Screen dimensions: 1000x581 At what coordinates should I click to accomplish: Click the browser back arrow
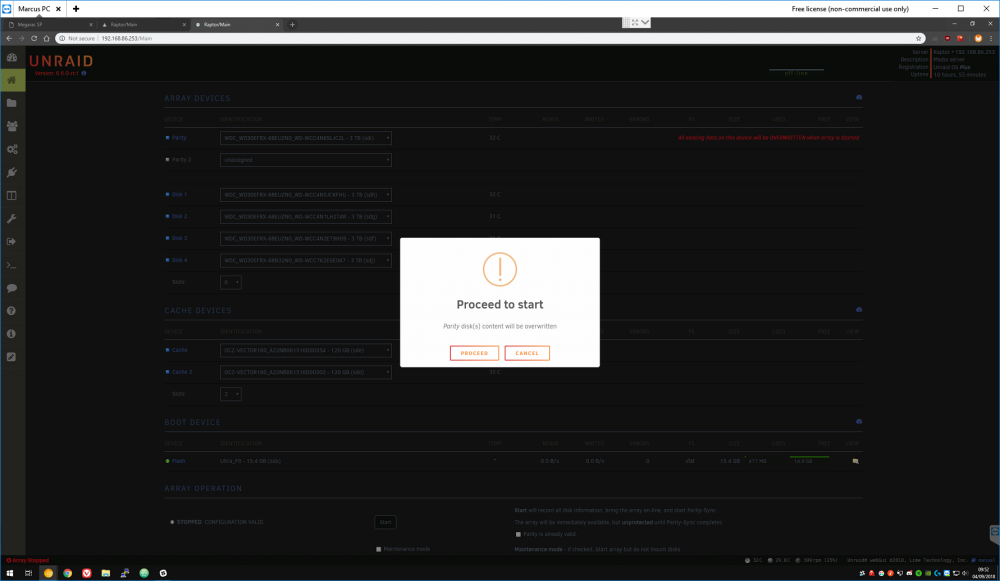9,38
